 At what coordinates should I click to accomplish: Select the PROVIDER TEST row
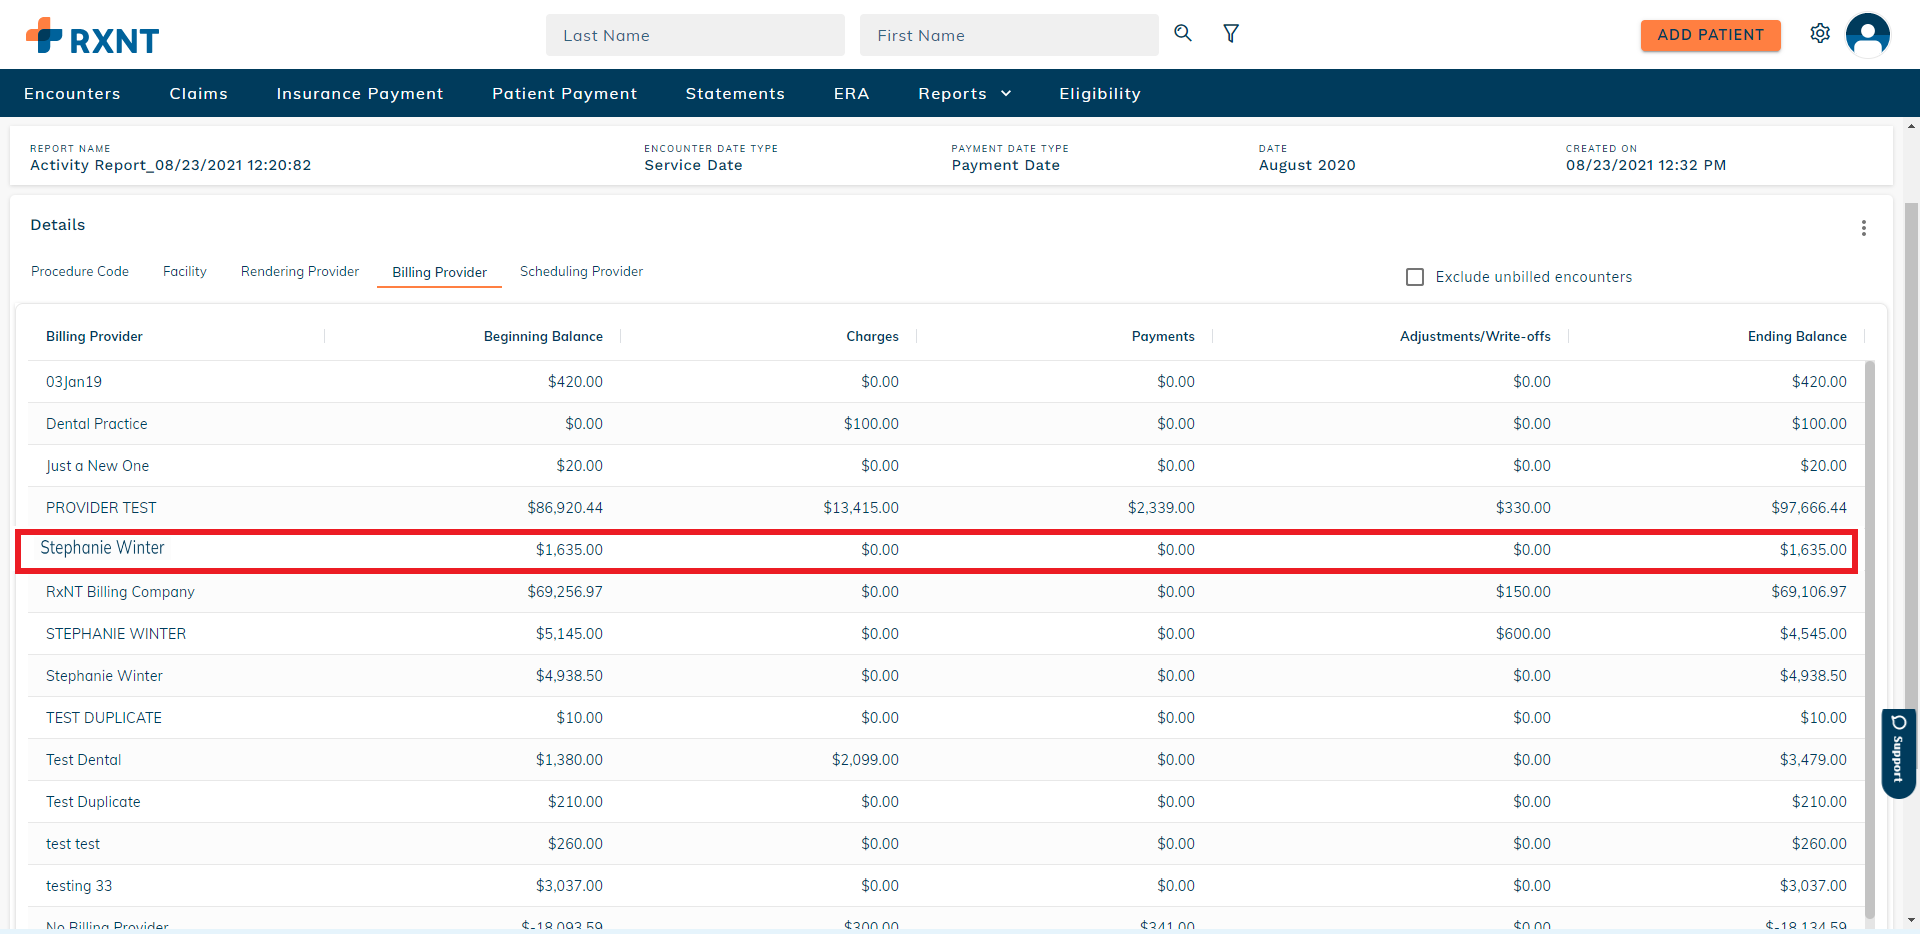[946, 508]
